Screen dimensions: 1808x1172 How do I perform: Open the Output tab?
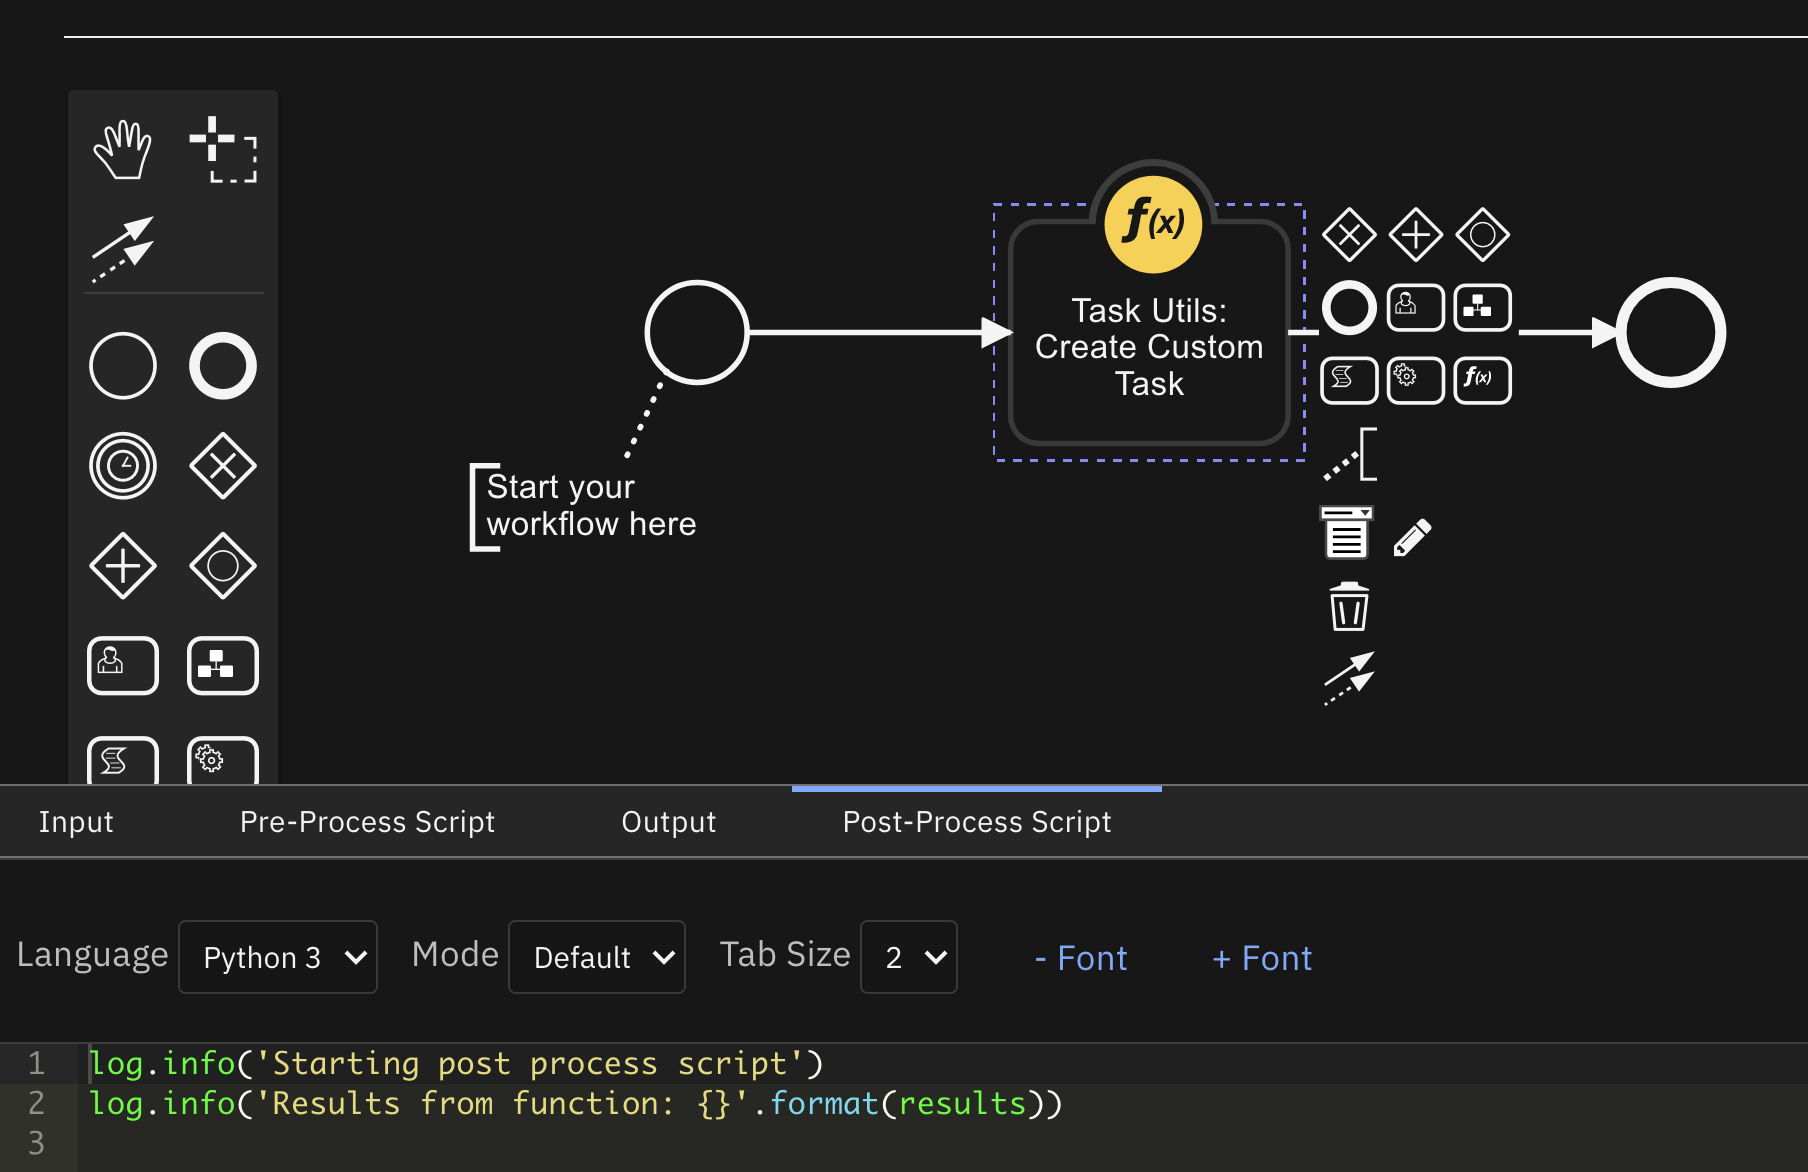(668, 822)
